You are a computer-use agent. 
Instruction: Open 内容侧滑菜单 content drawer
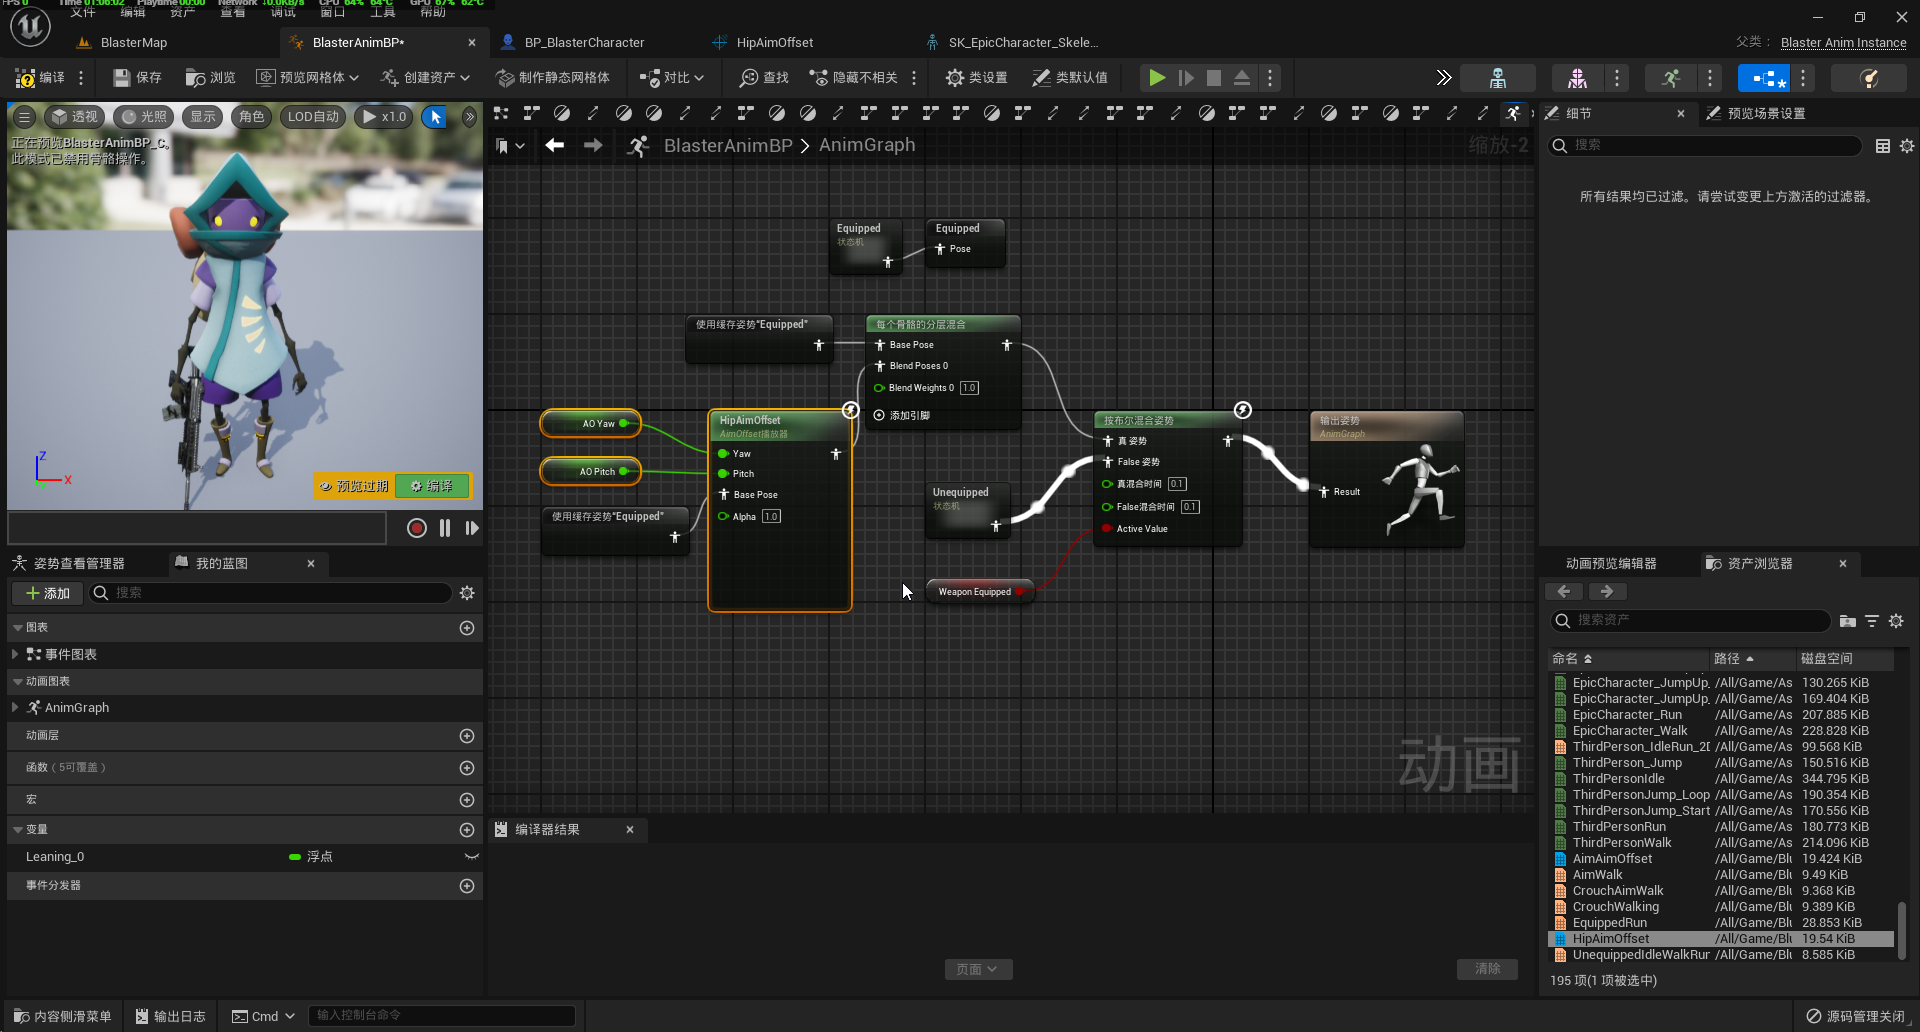point(62,1016)
